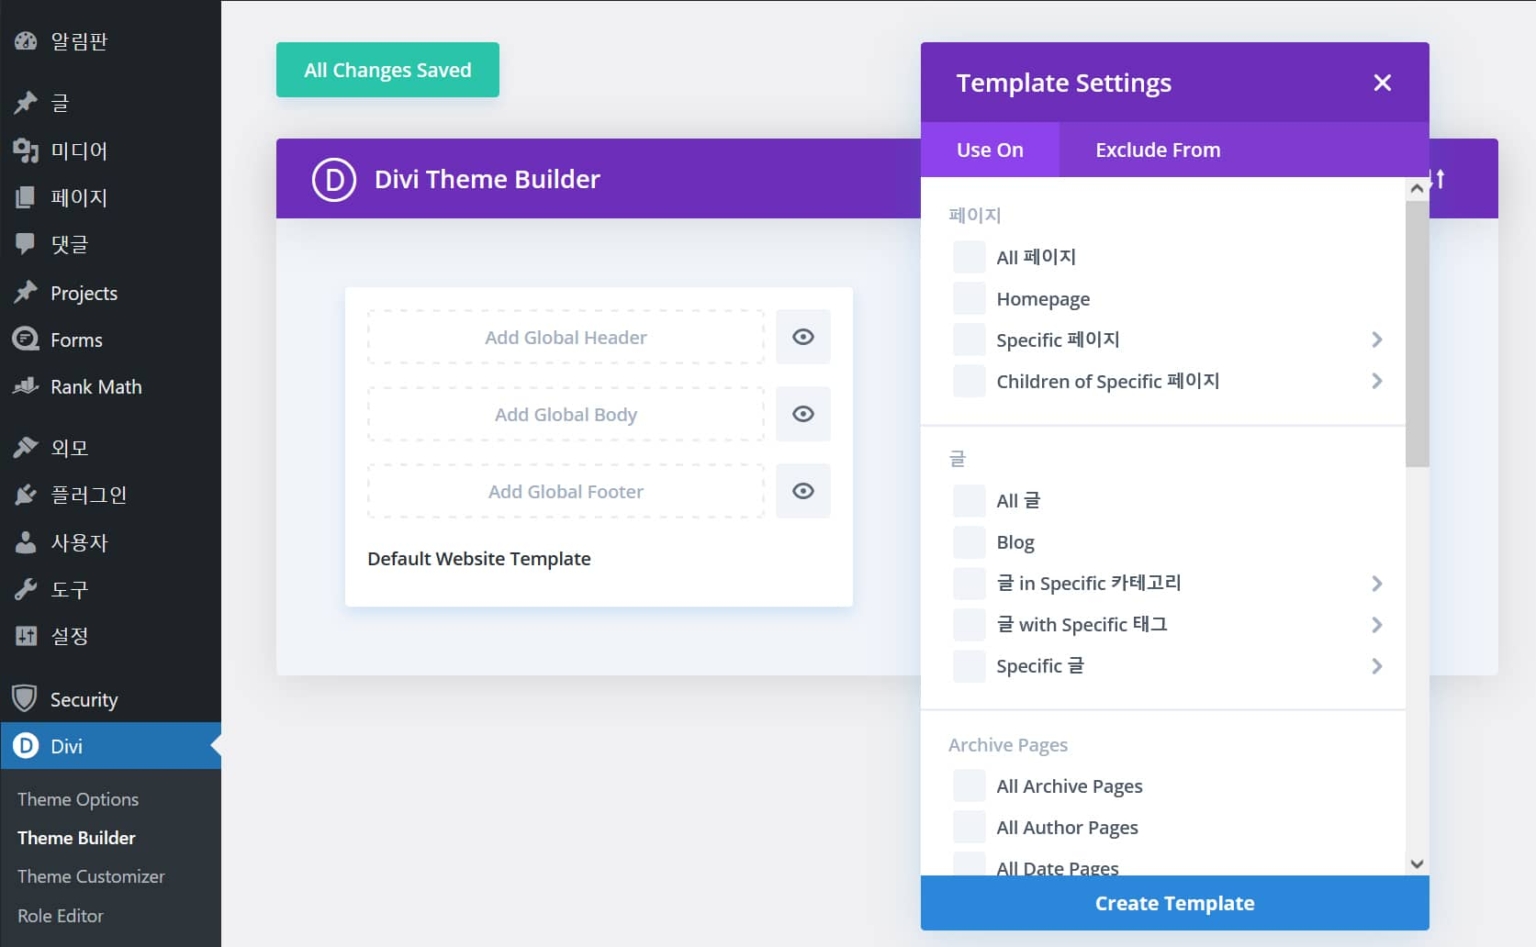Screen dimensions: 1536x947
Task: Click the All Changes Saved button
Action: pyautogui.click(x=388, y=70)
